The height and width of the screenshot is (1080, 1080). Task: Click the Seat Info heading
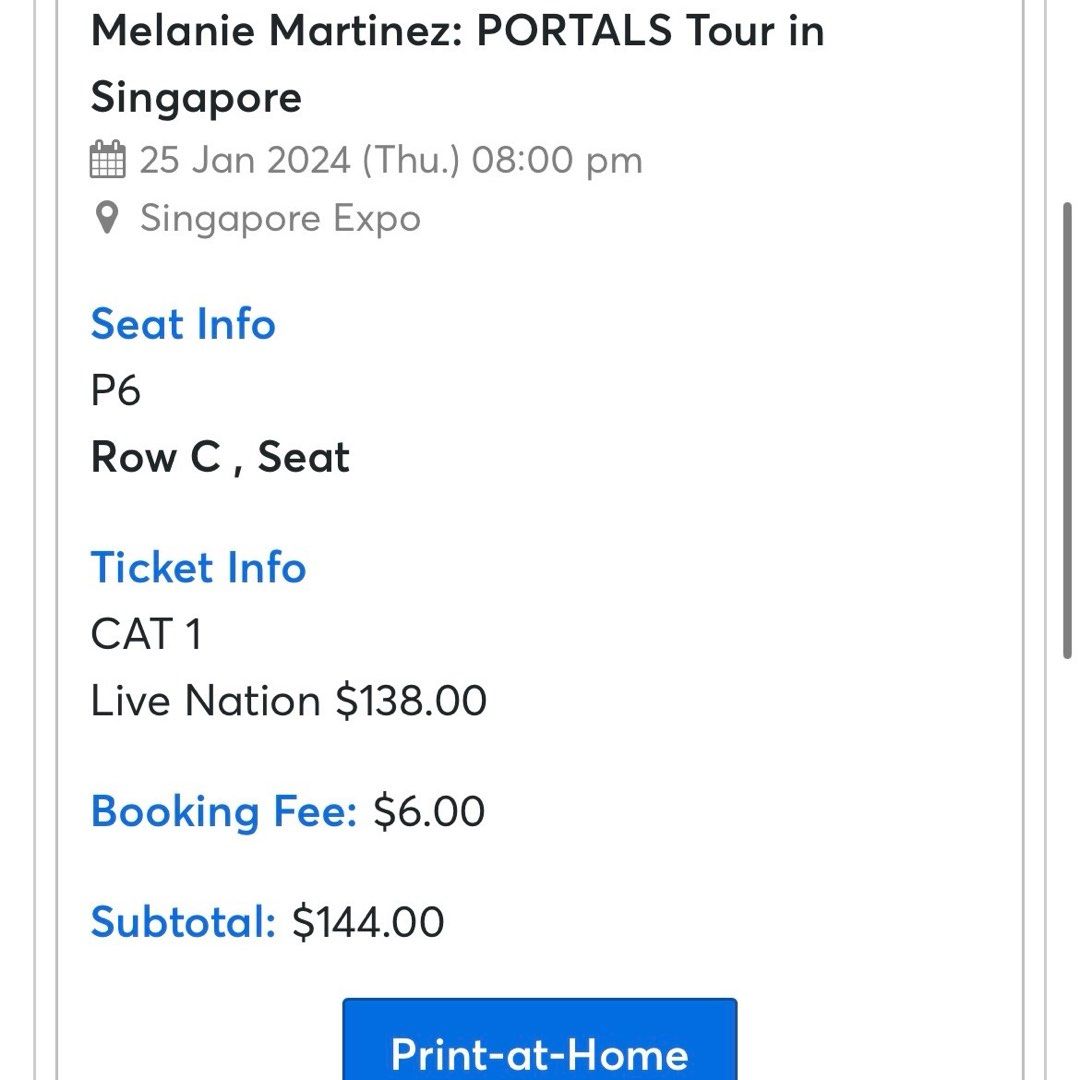tap(183, 324)
